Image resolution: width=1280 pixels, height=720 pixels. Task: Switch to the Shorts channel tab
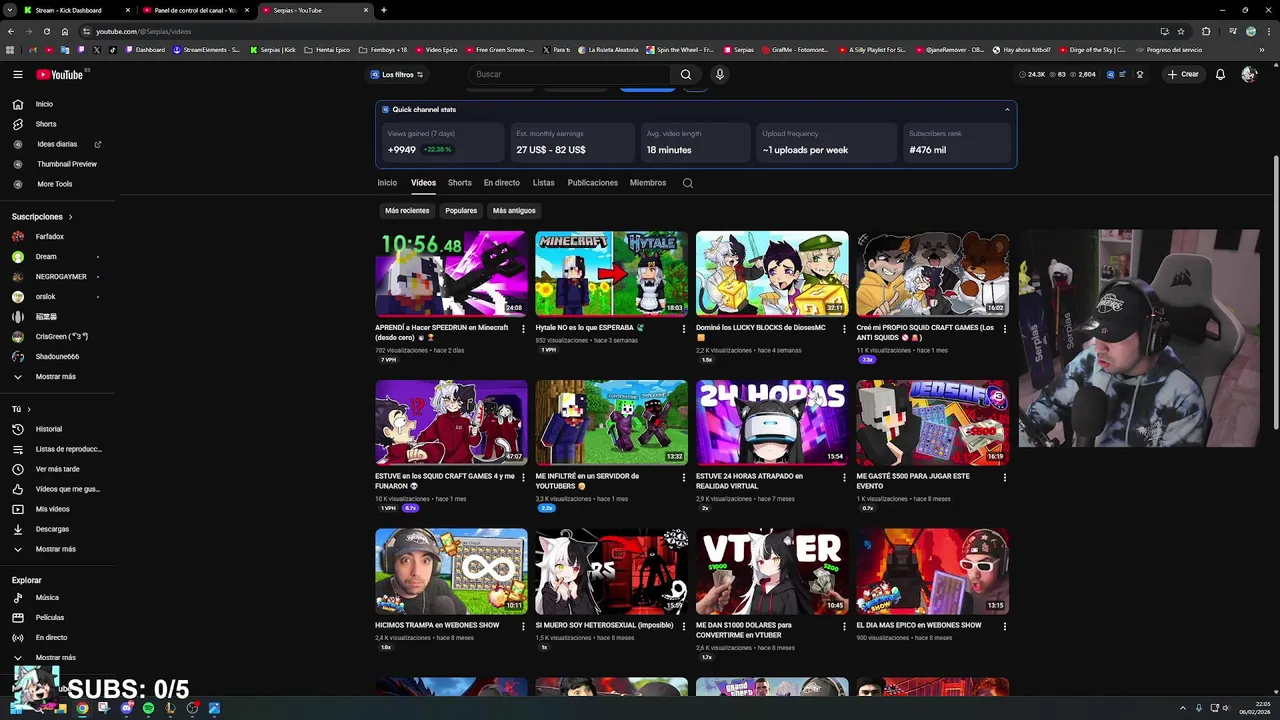tap(460, 183)
